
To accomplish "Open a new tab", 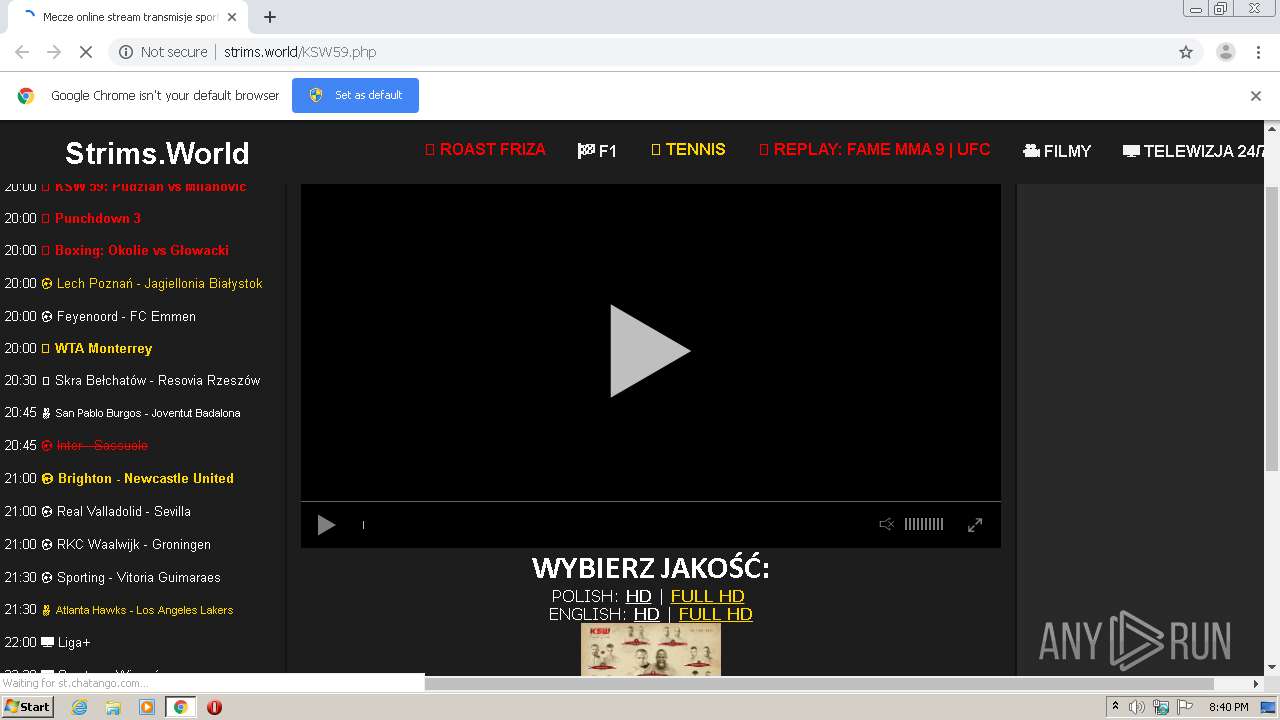I will click(270, 17).
